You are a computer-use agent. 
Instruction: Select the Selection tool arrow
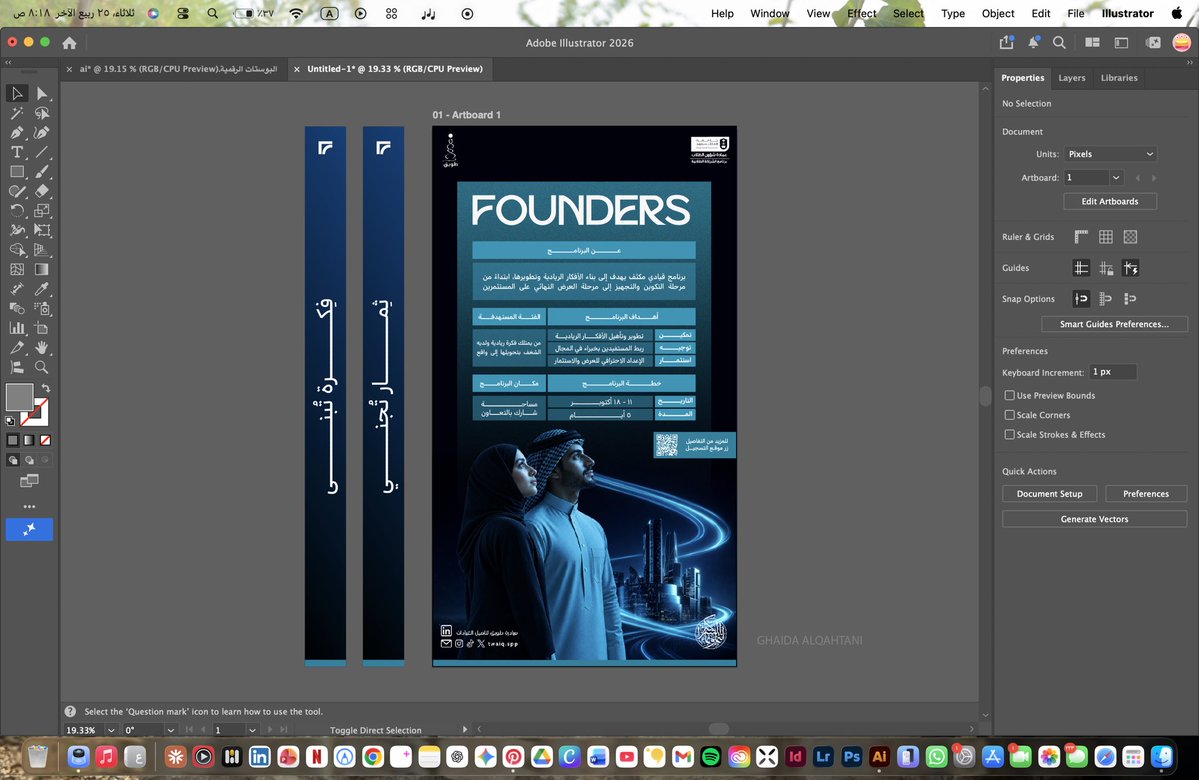coord(17,93)
